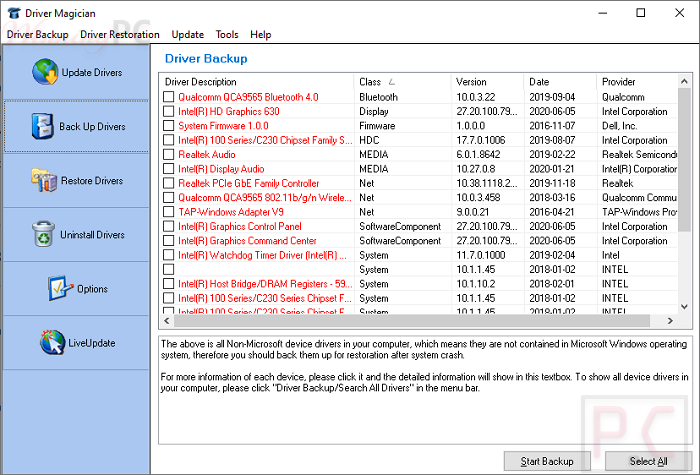Click the Back Up Drivers cabinet icon
Viewport: 700px width, 475px height.
click(42, 126)
